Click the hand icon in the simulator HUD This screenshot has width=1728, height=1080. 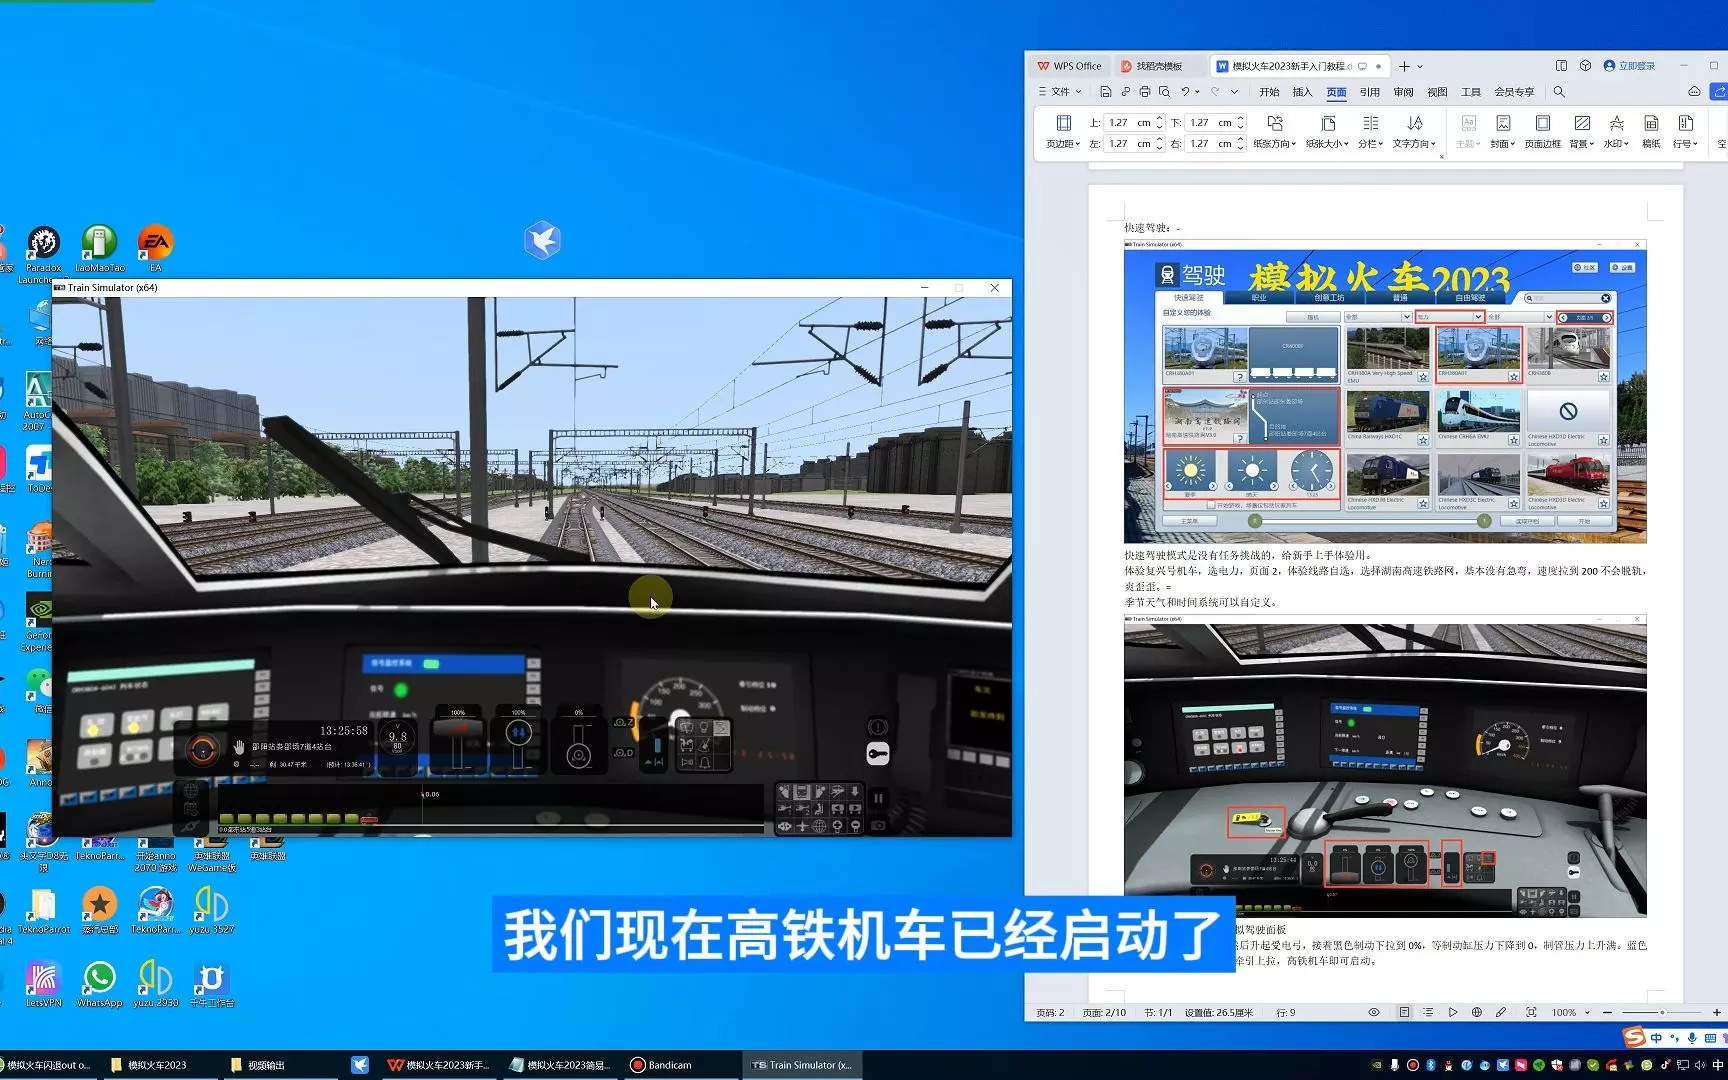239,747
